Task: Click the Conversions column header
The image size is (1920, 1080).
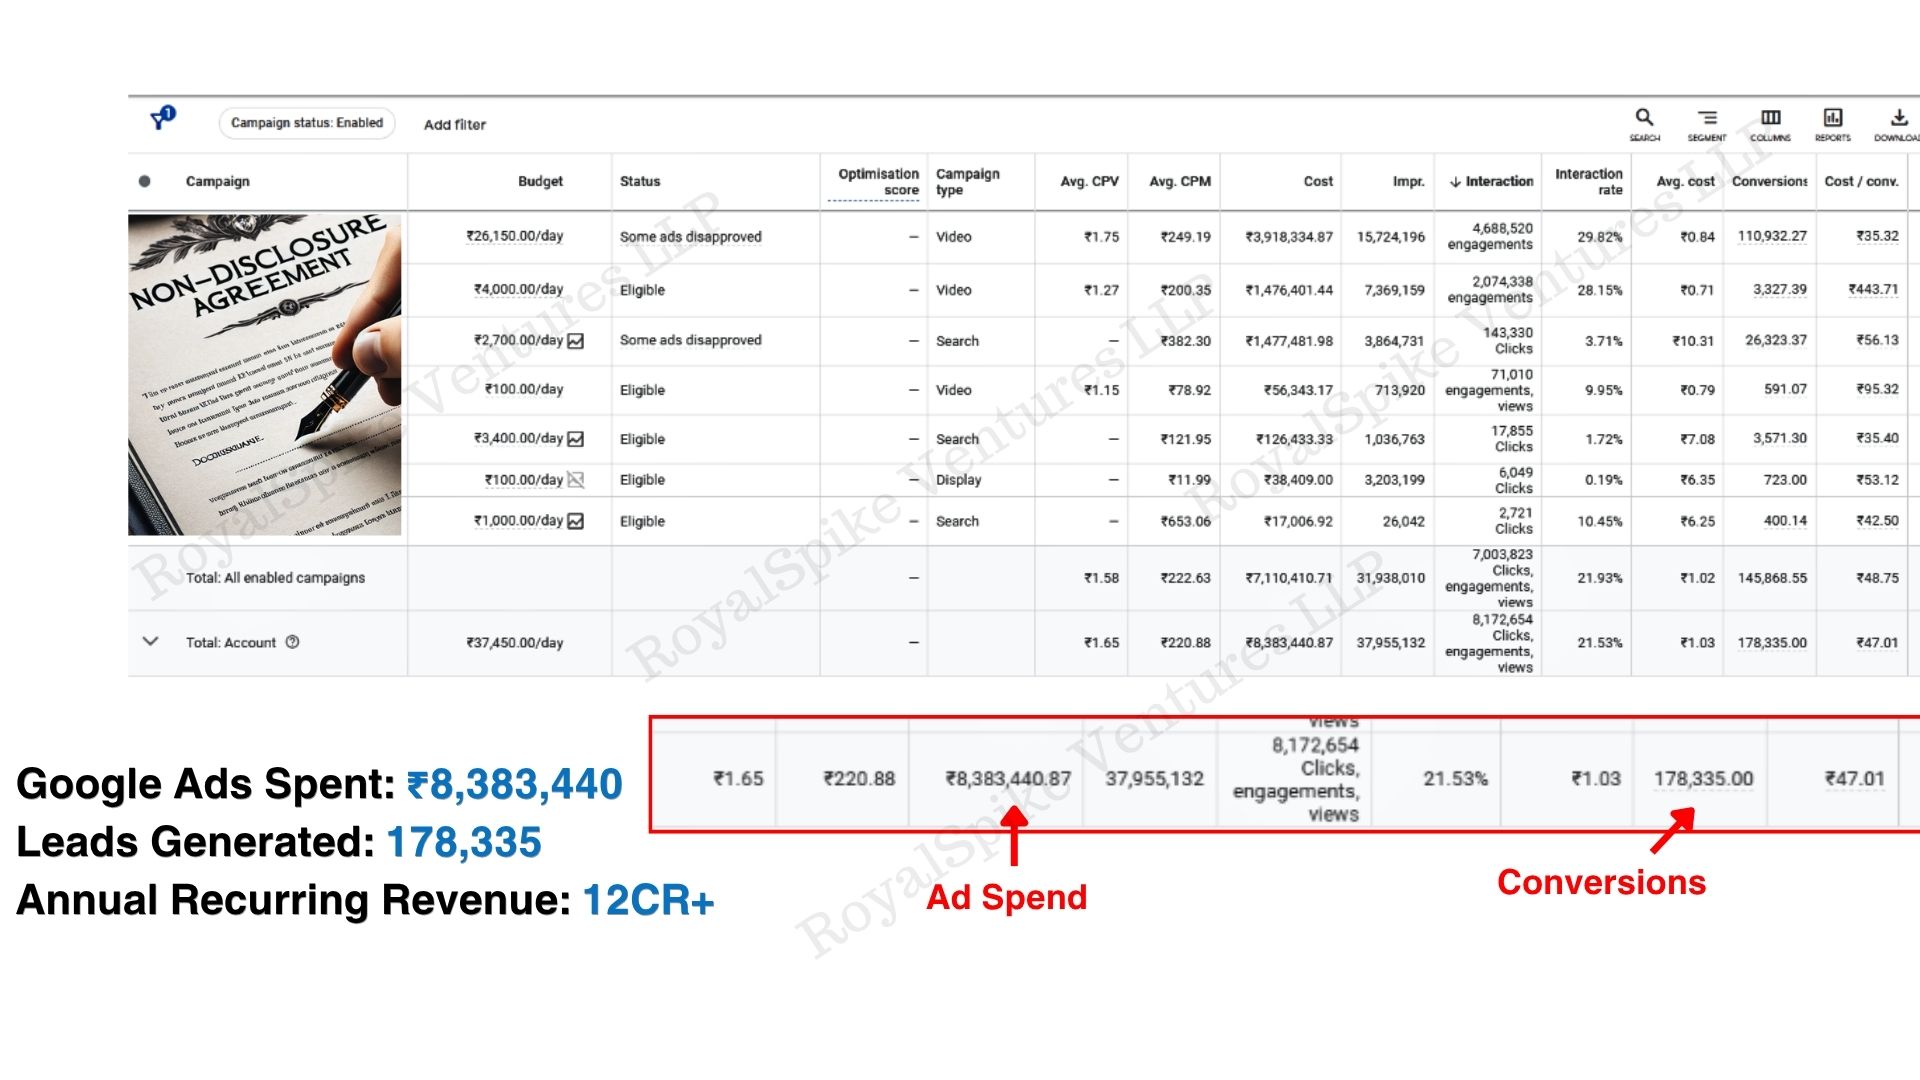Action: tap(1769, 181)
